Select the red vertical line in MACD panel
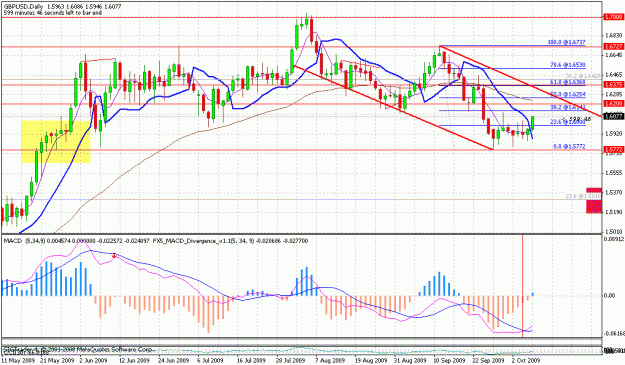The height and width of the screenshot is (365, 625). pos(523,286)
